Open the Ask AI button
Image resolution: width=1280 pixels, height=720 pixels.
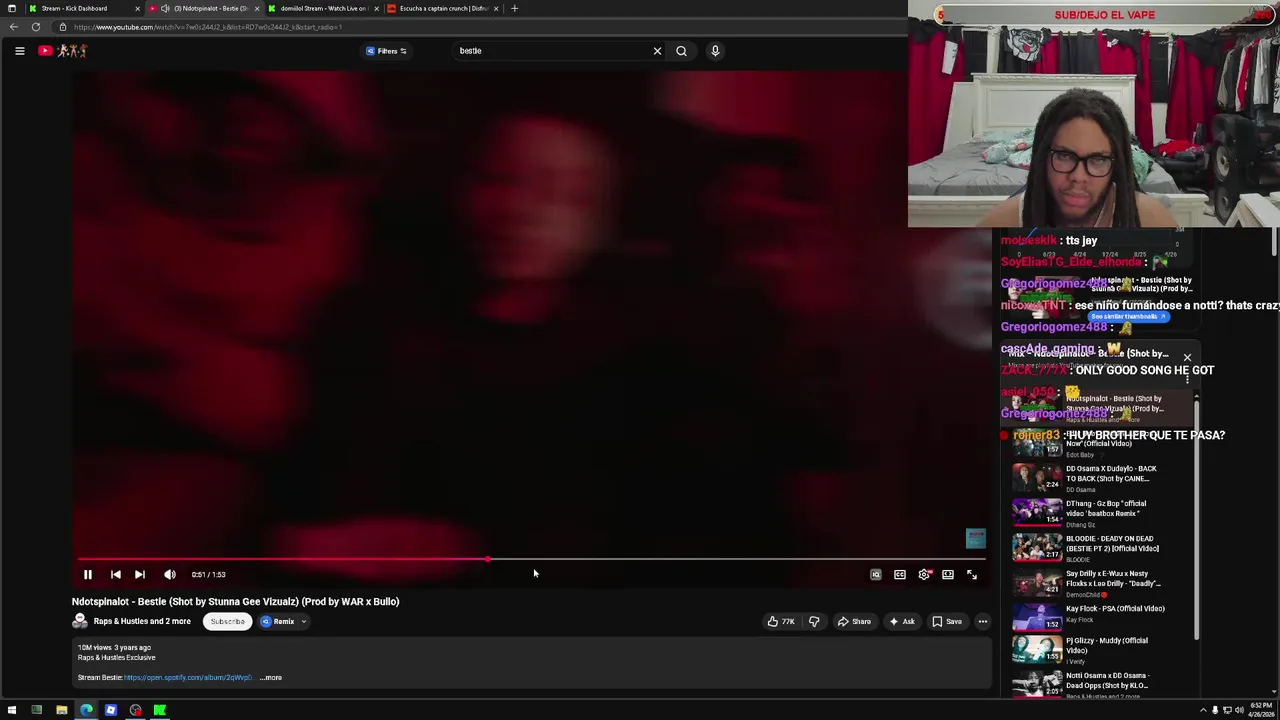click(901, 621)
